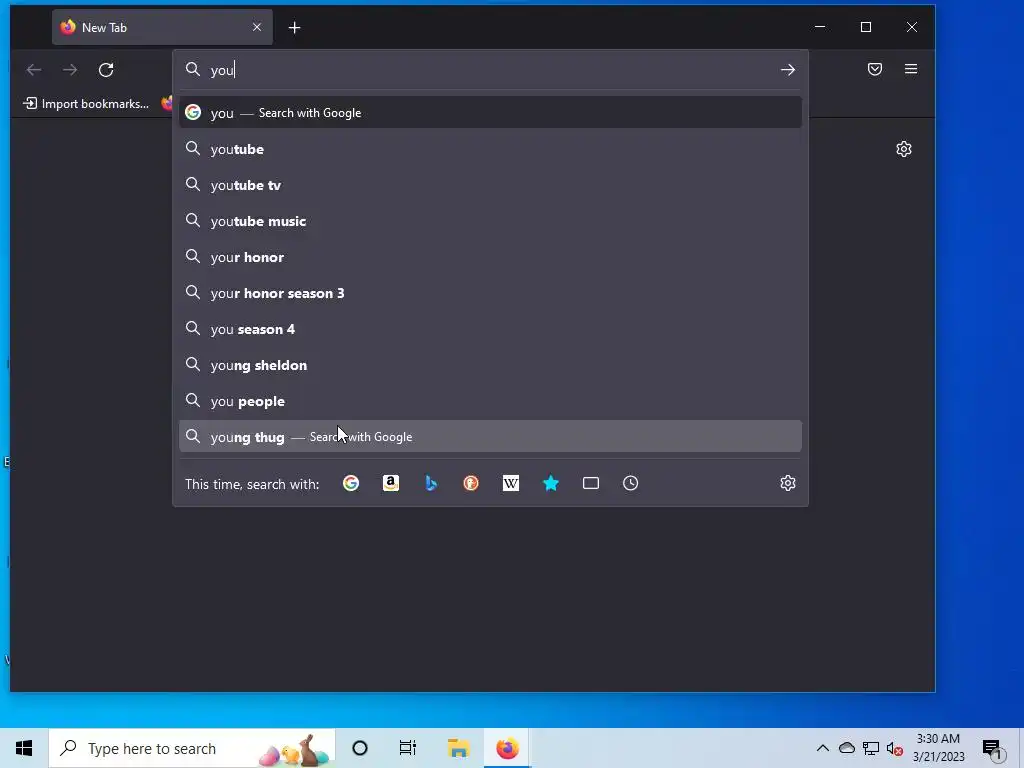This screenshot has height=768, width=1024.
Task: Pick the "young thug" suggestion
Action: click(490, 436)
